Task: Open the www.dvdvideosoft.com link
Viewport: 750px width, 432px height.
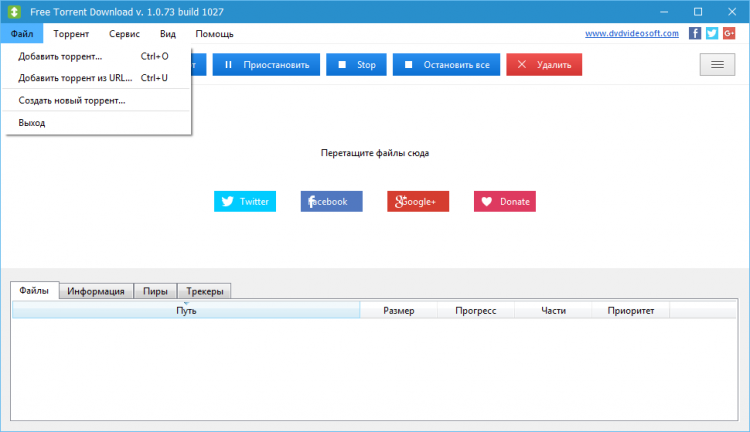Action: (x=631, y=33)
